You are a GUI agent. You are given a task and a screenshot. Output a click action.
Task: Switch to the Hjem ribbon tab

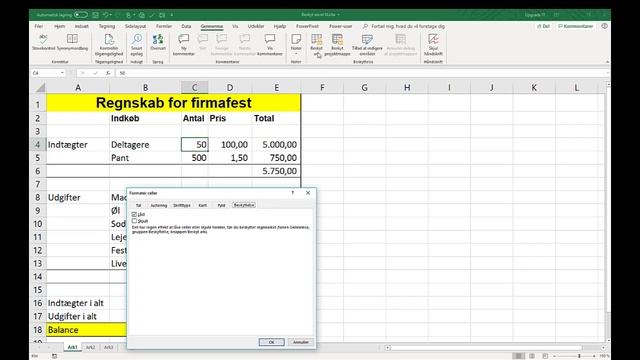click(x=60, y=26)
